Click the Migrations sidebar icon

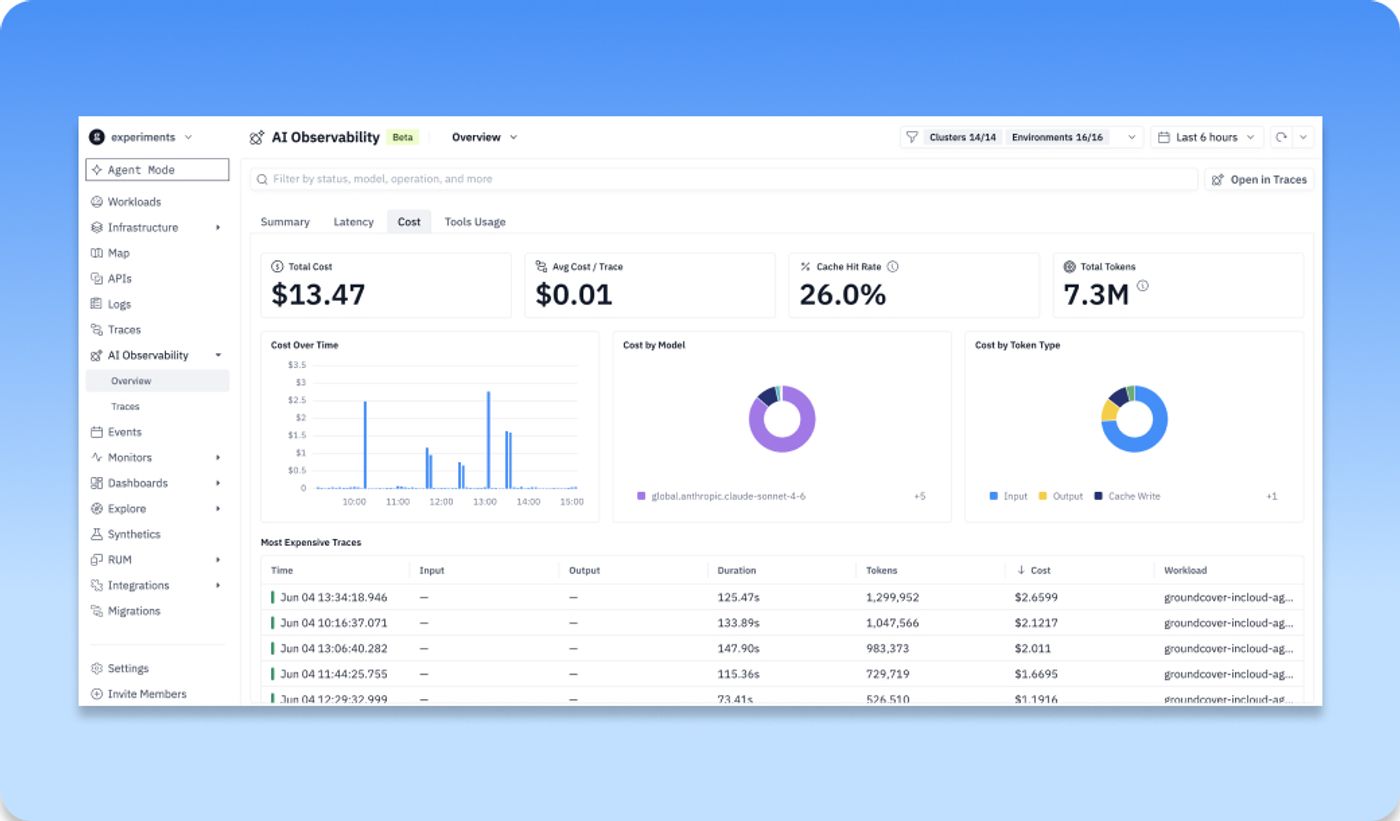pos(97,611)
